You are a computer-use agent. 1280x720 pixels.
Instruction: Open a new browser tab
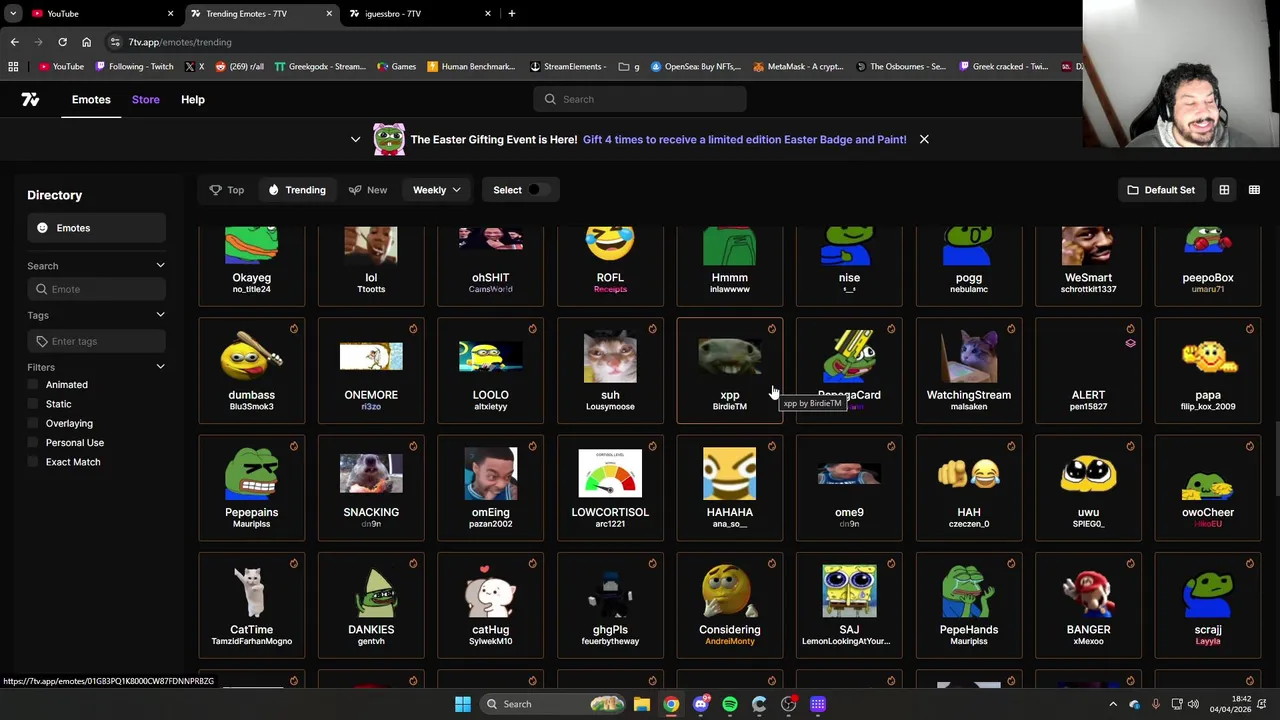click(x=511, y=13)
